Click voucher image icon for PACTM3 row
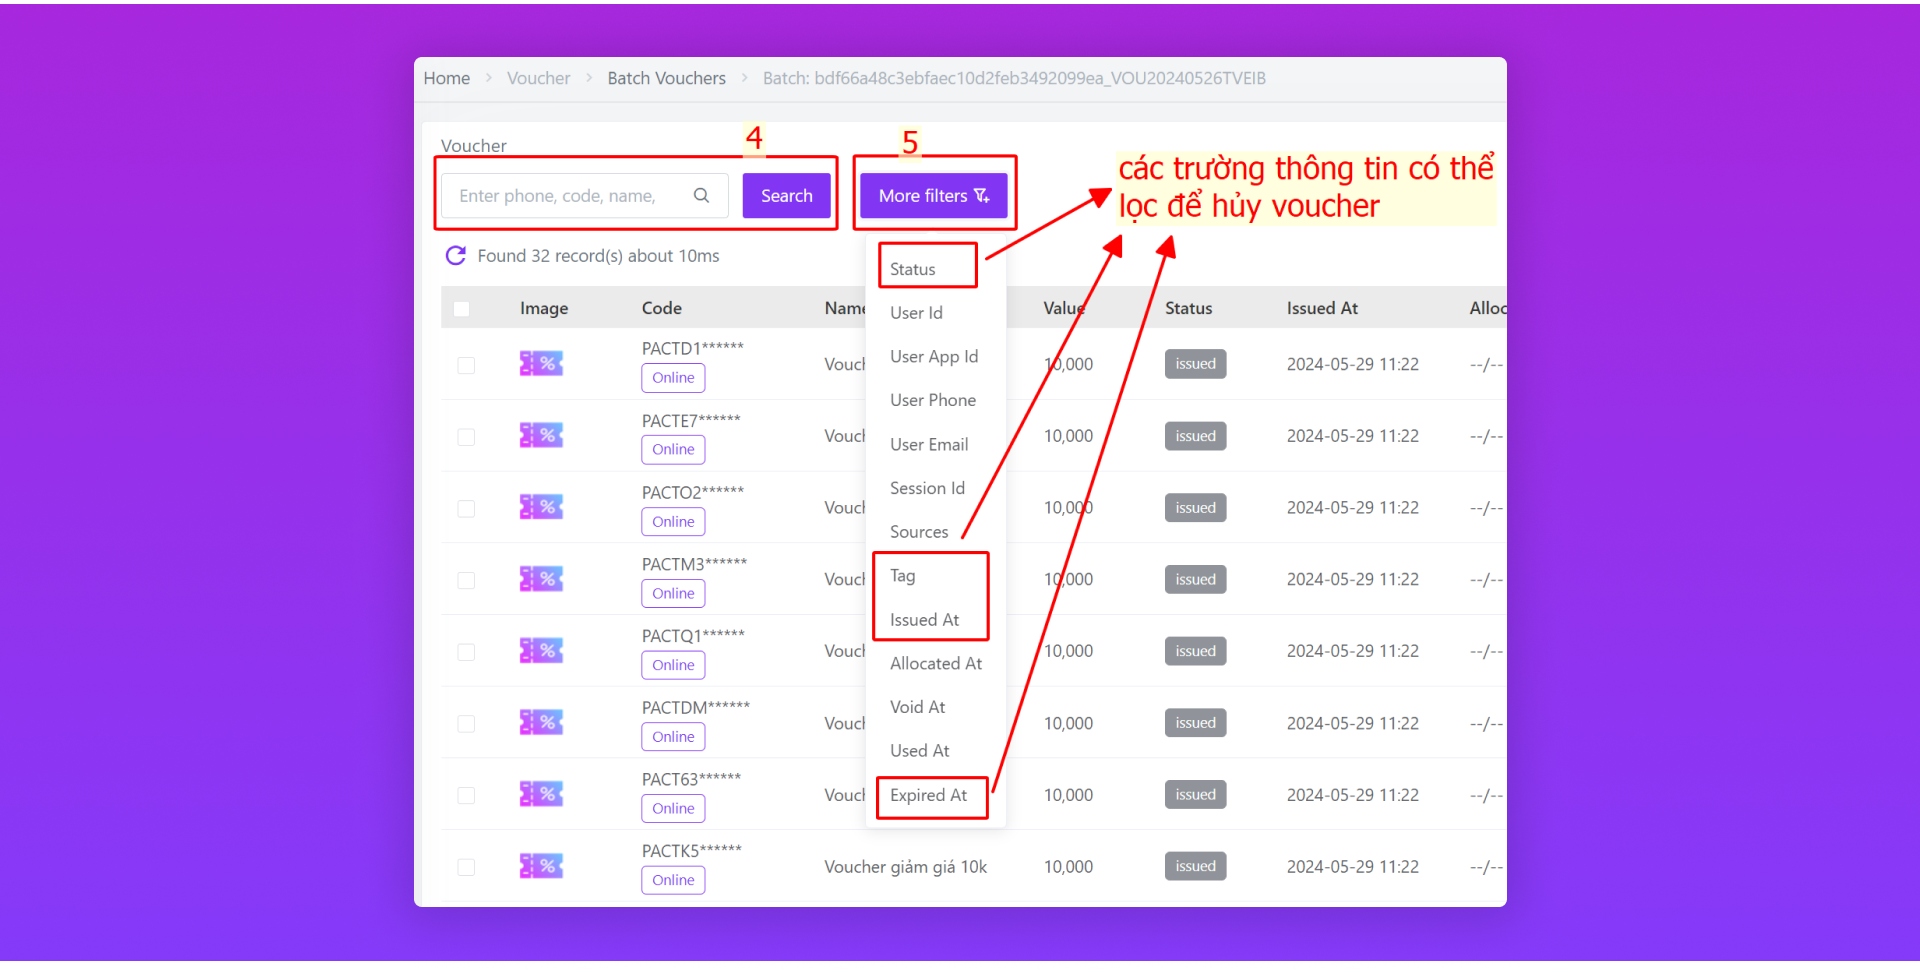This screenshot has height=974, width=1920. [x=541, y=579]
